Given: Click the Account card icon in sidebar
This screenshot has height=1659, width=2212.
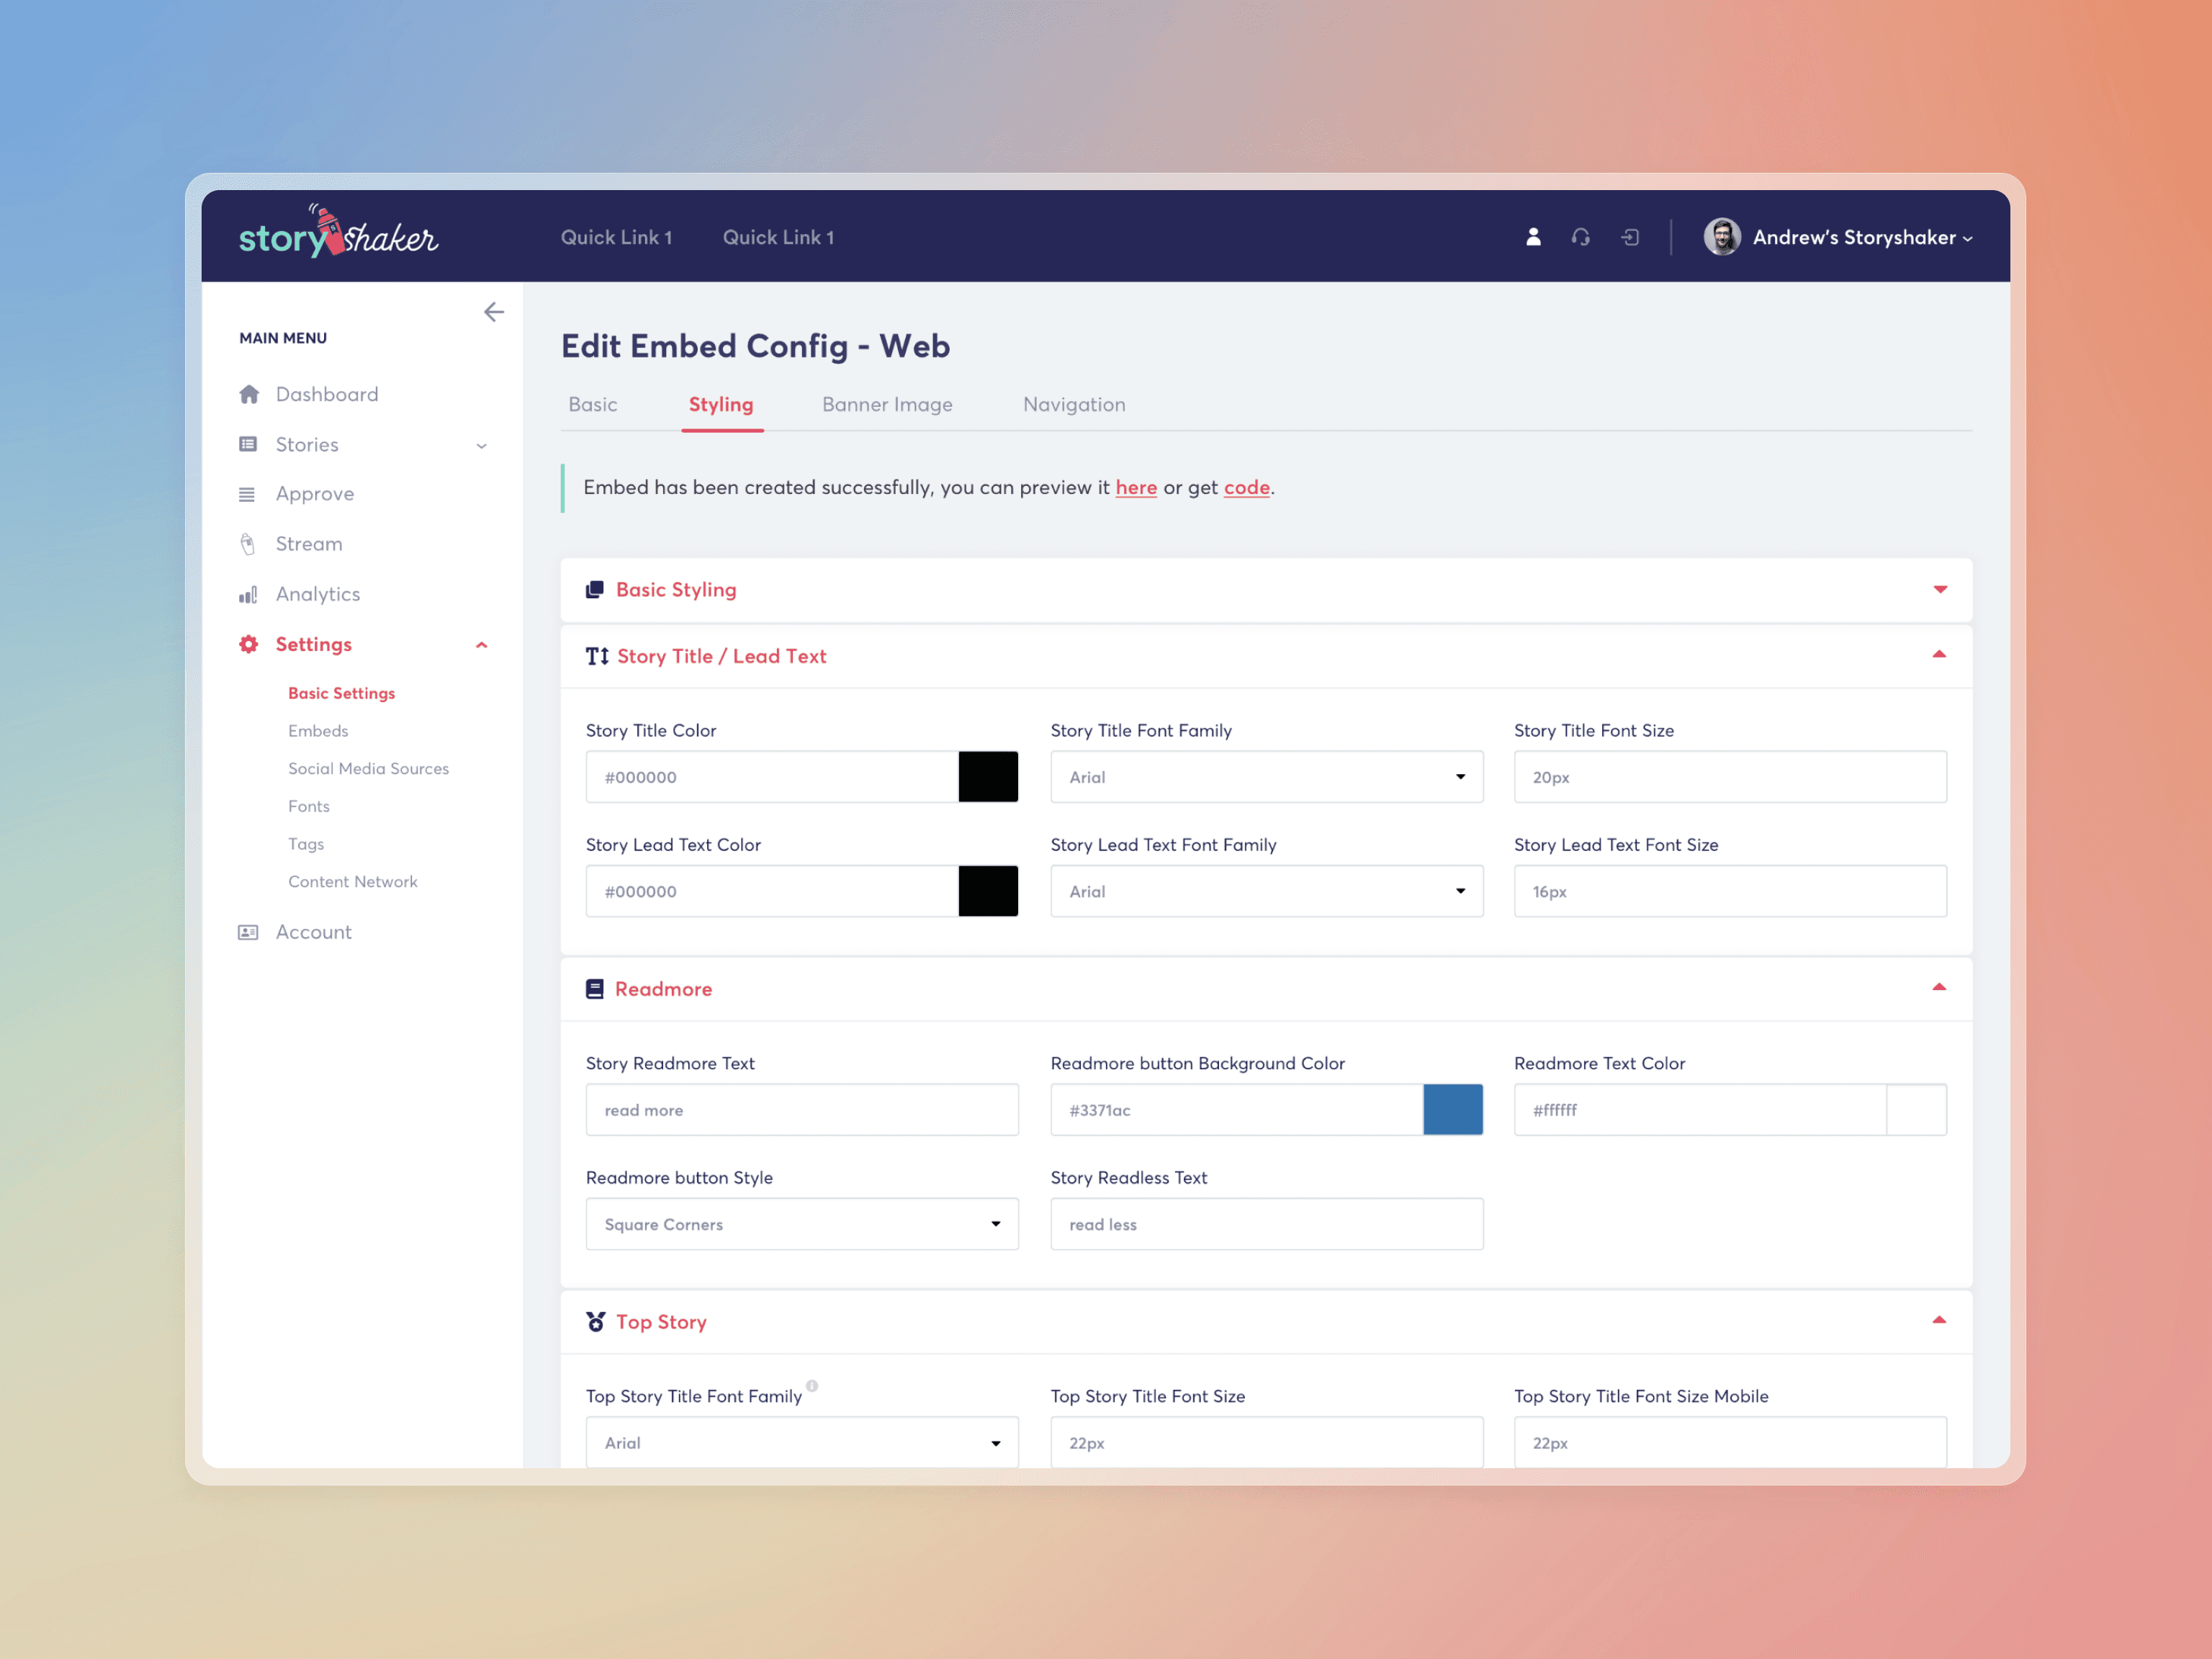Looking at the screenshot, I should point(248,932).
